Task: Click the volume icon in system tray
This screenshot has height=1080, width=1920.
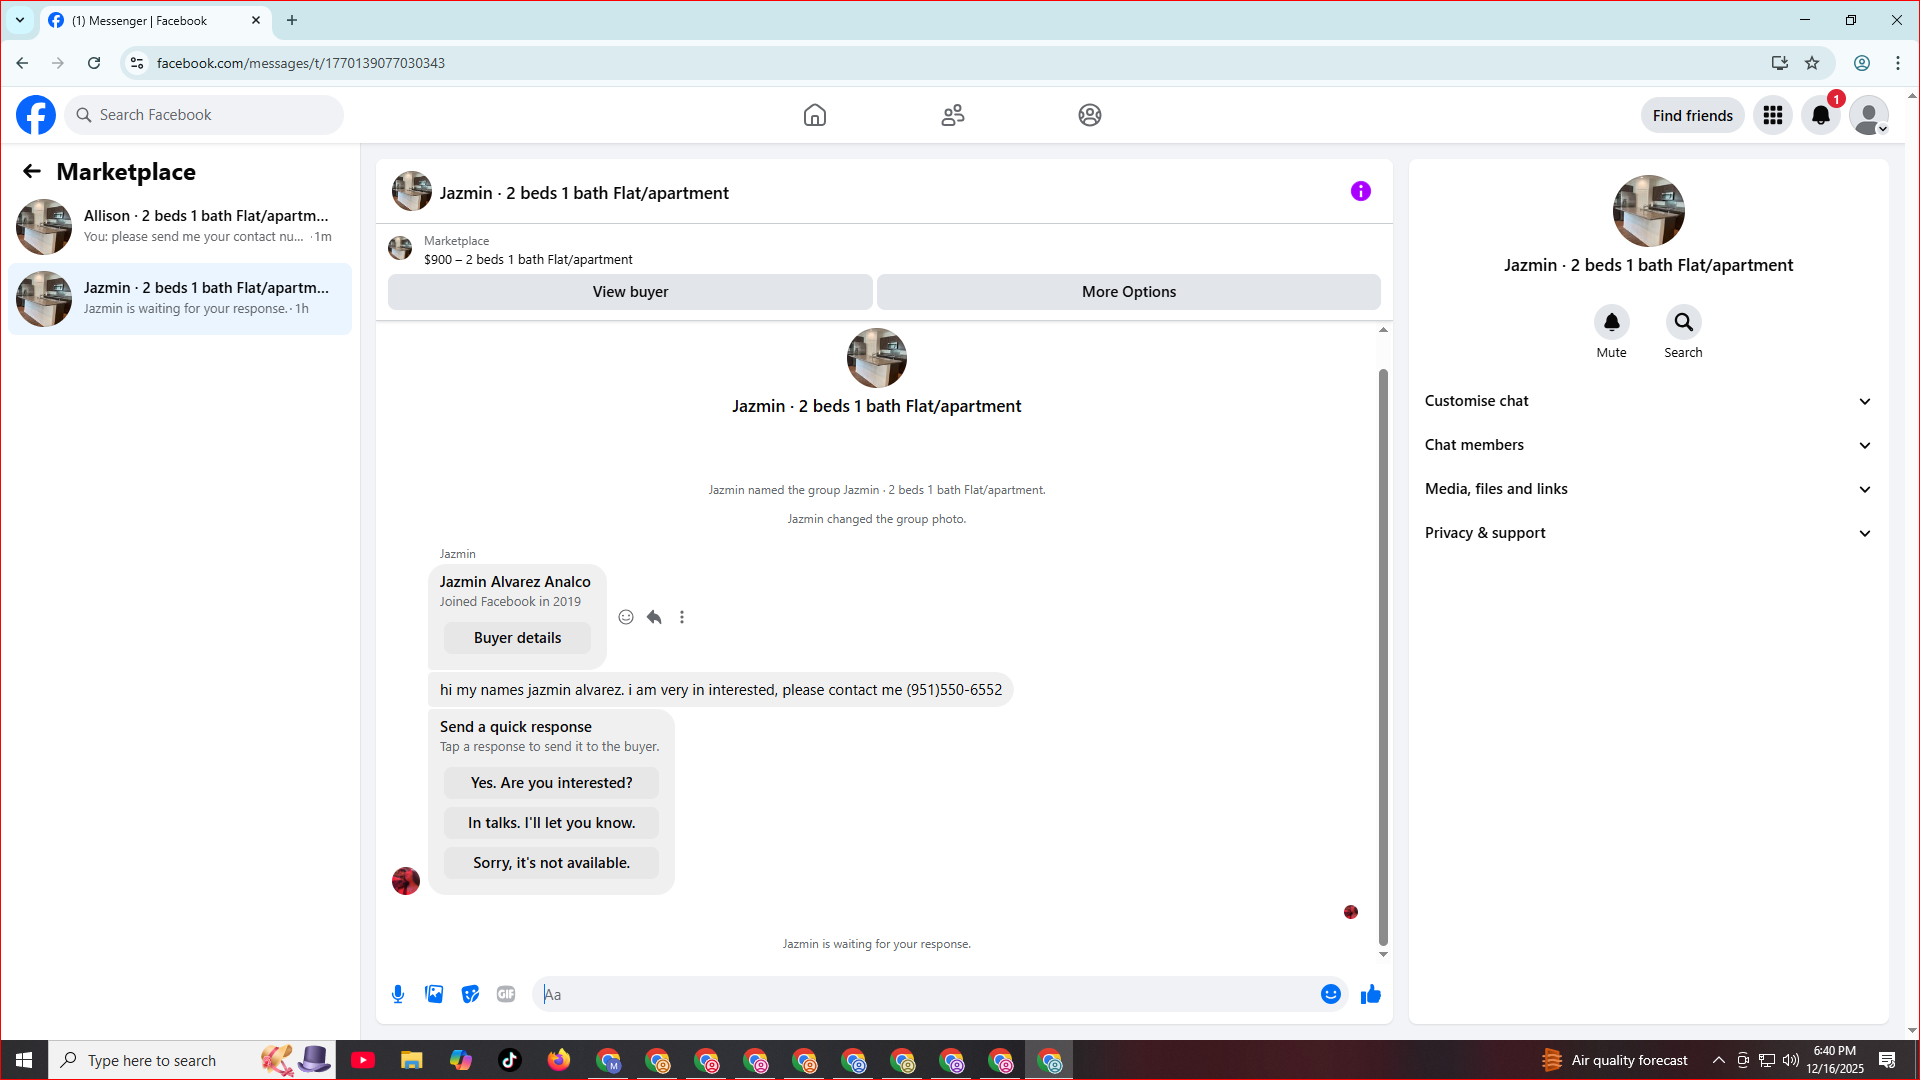Action: point(1791,1060)
